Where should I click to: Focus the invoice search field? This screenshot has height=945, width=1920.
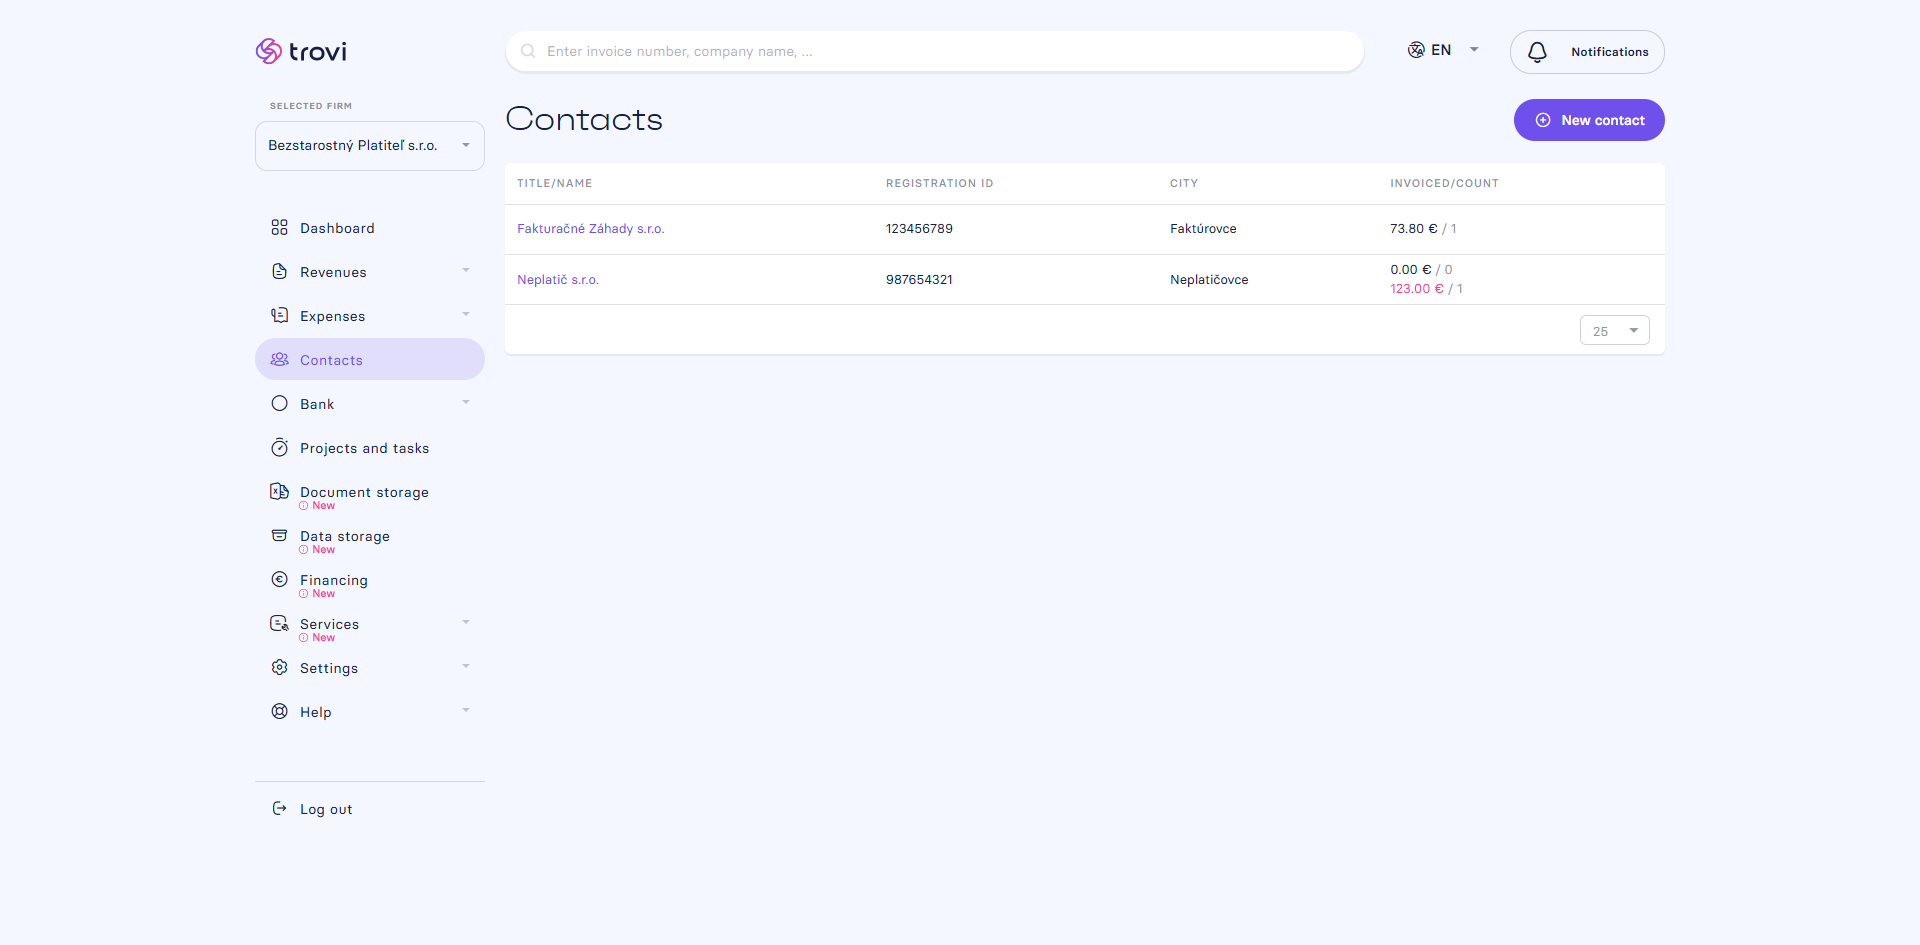[x=935, y=51]
